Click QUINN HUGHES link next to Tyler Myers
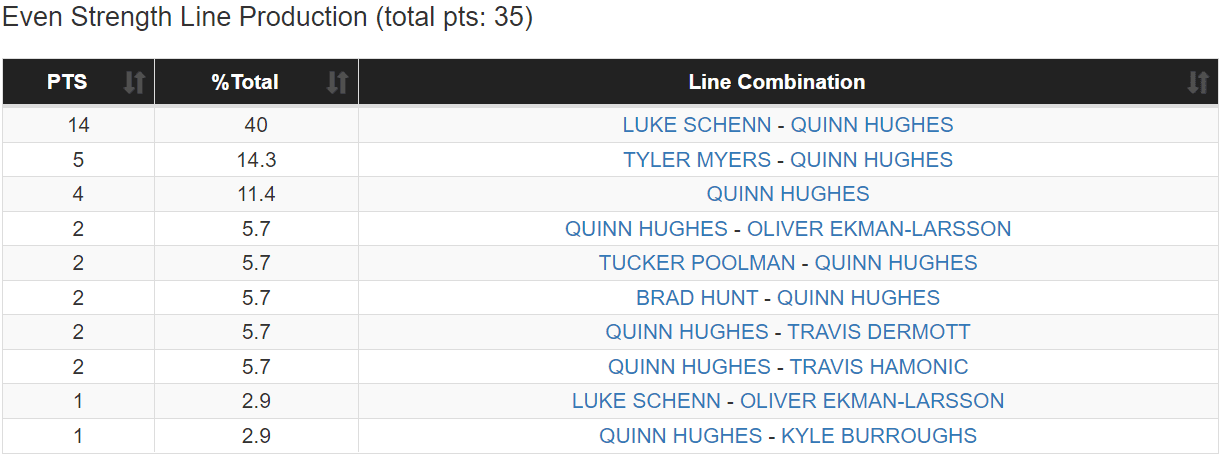Image resolution: width=1220 pixels, height=457 pixels. click(871, 160)
